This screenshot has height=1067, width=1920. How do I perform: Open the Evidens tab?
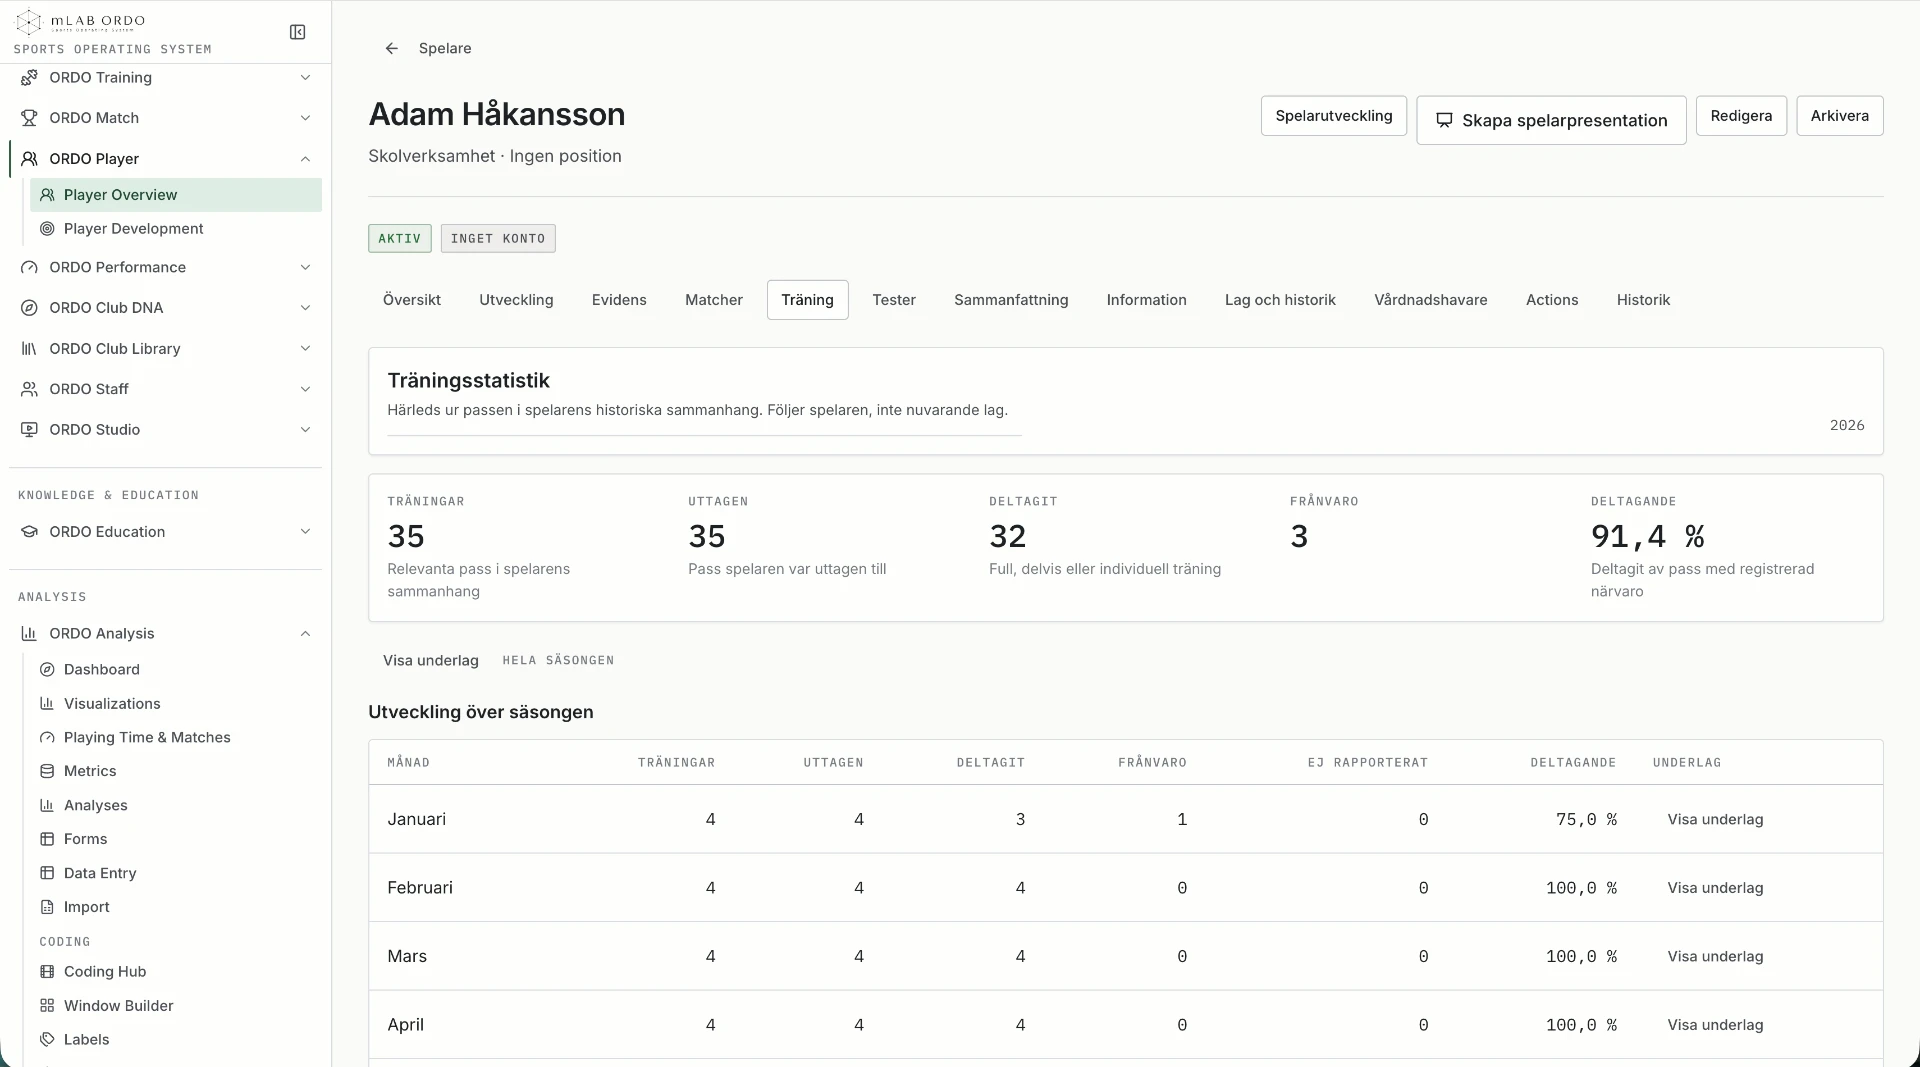coord(619,300)
